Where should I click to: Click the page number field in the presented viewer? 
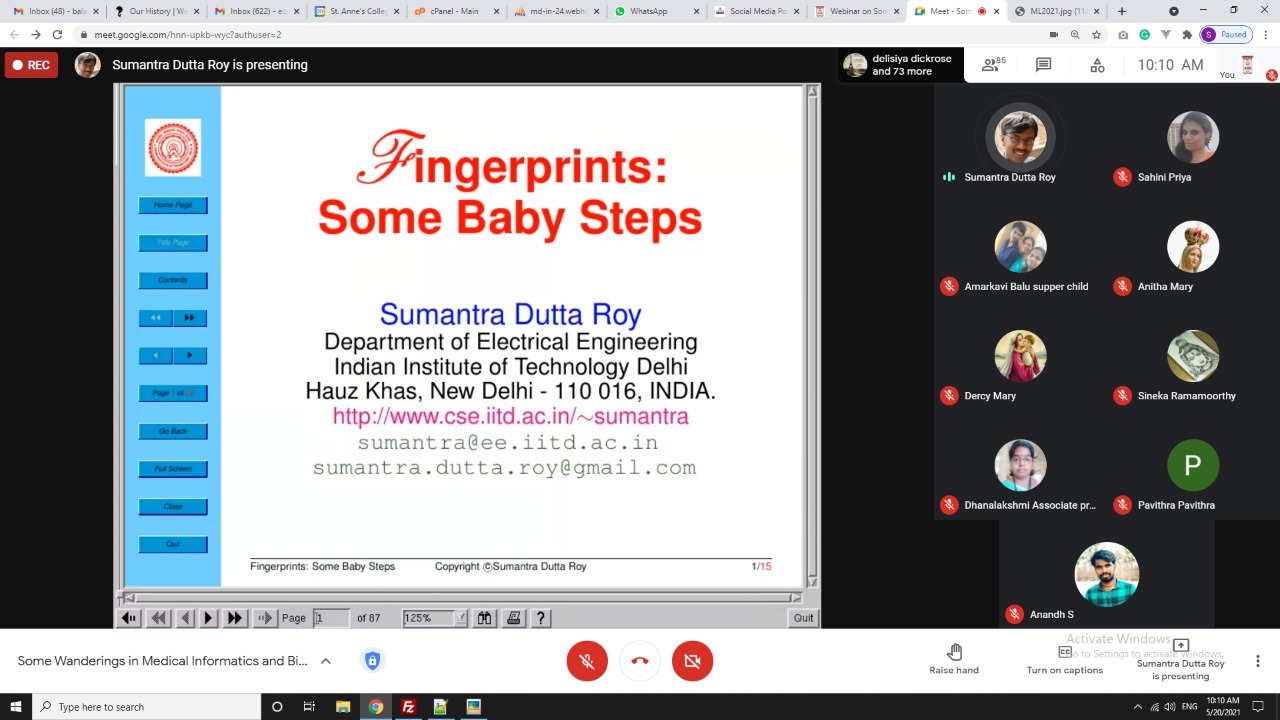point(331,618)
